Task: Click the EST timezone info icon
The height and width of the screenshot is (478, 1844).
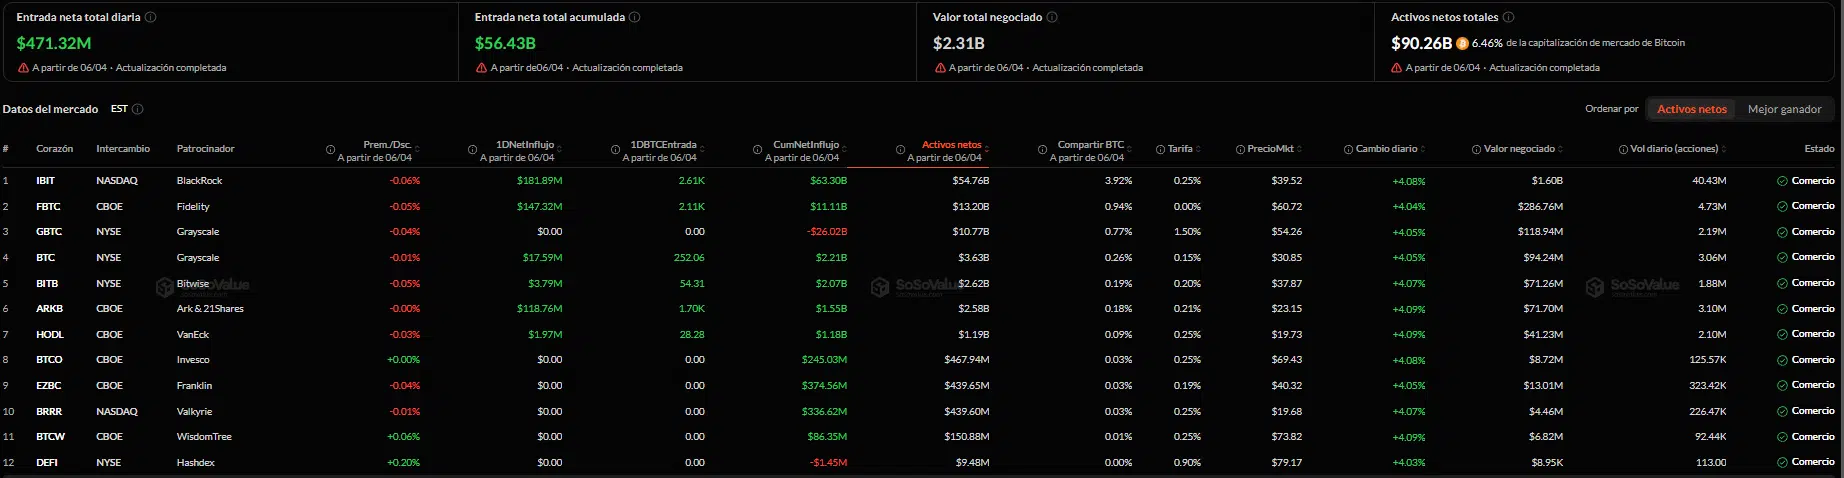Action: (138, 109)
